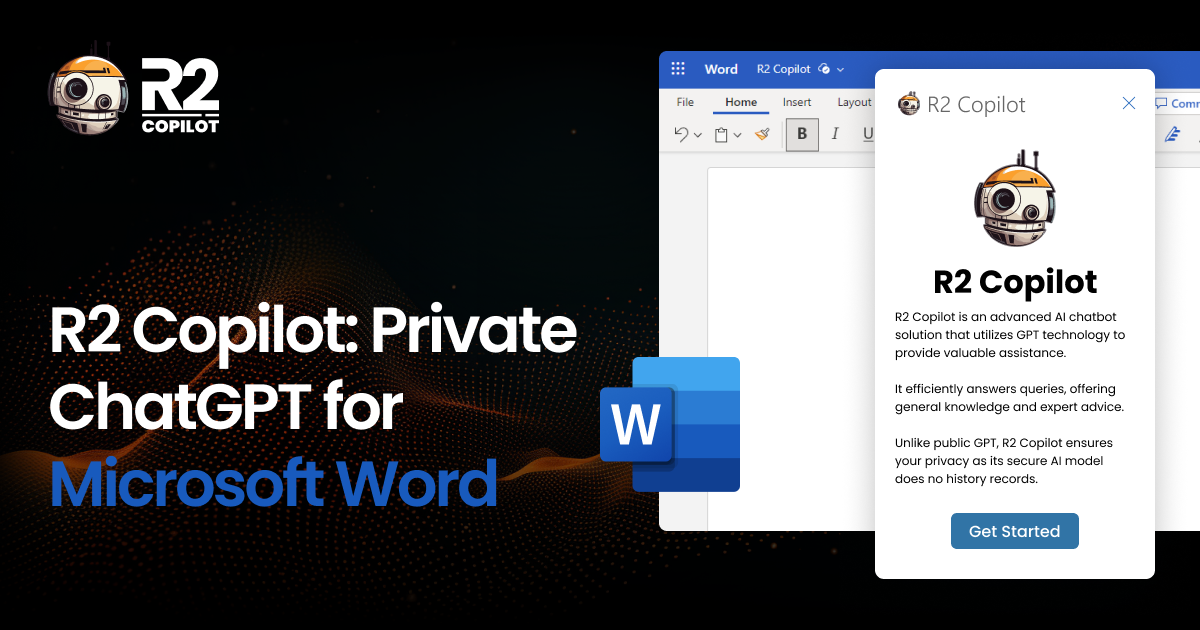Click the save status icon beside the document title
Viewport: 1200px width, 630px height.
pyautogui.click(x=823, y=69)
